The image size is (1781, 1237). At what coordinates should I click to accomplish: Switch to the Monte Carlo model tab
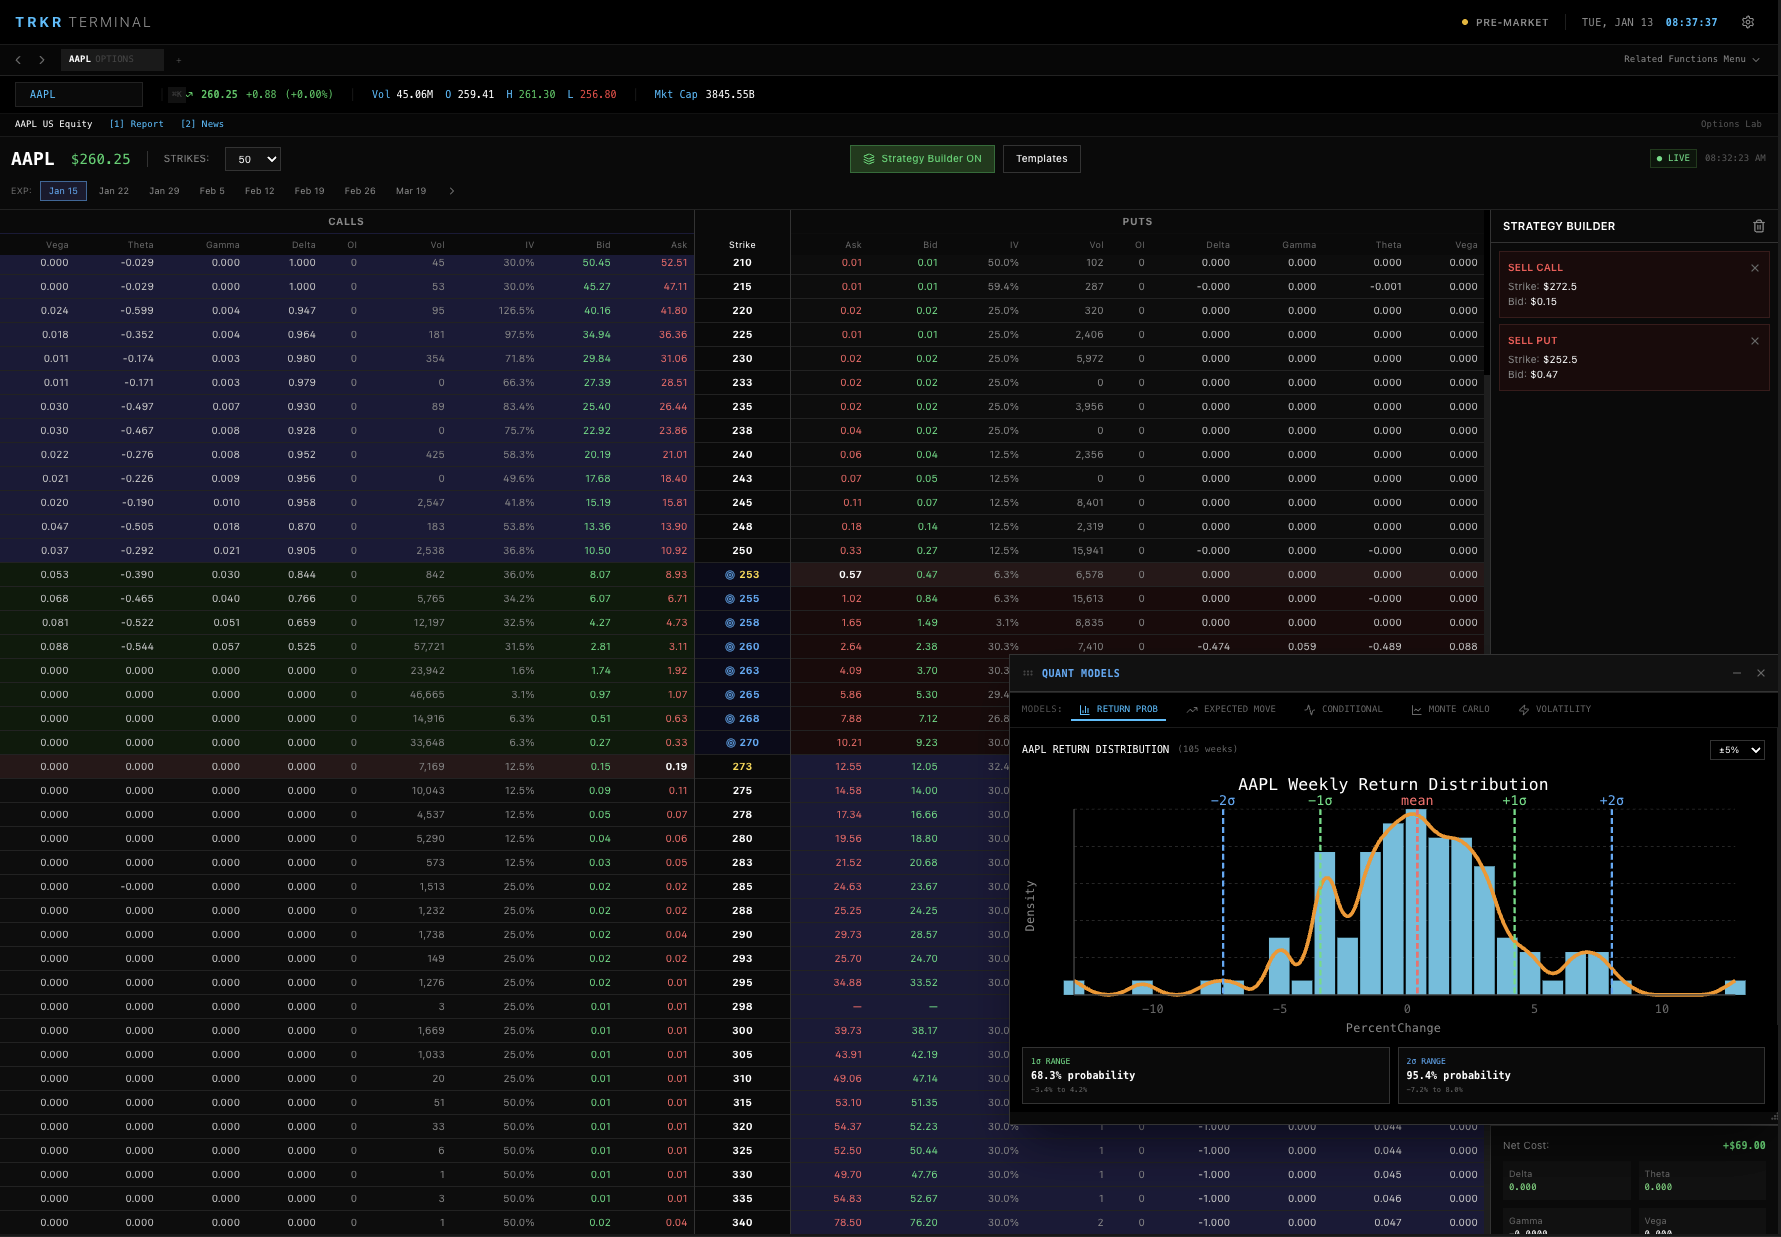(1450, 709)
